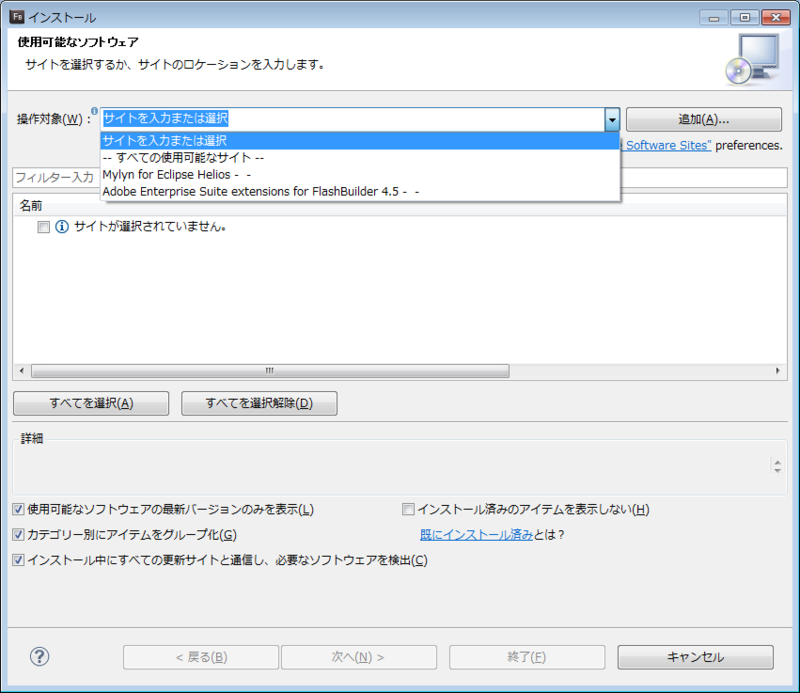The height and width of the screenshot is (693, 800).
Task: Click the help question mark icon
Action: coord(39,656)
